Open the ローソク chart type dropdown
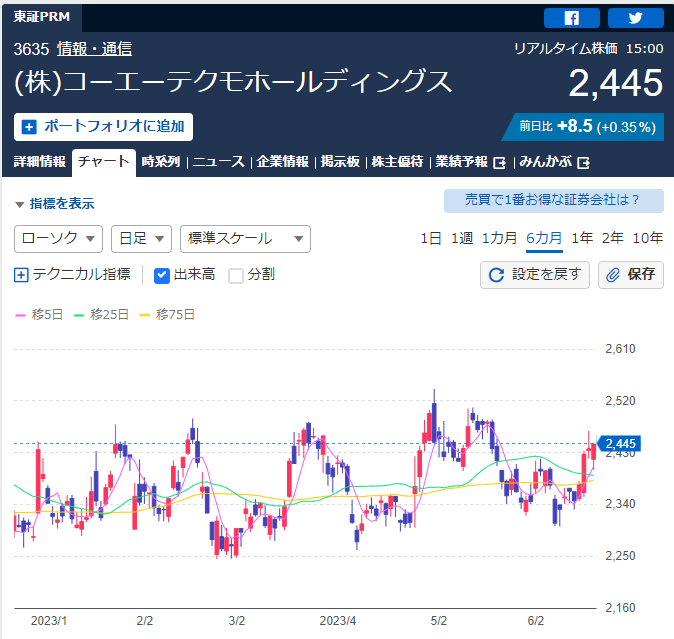 58,238
